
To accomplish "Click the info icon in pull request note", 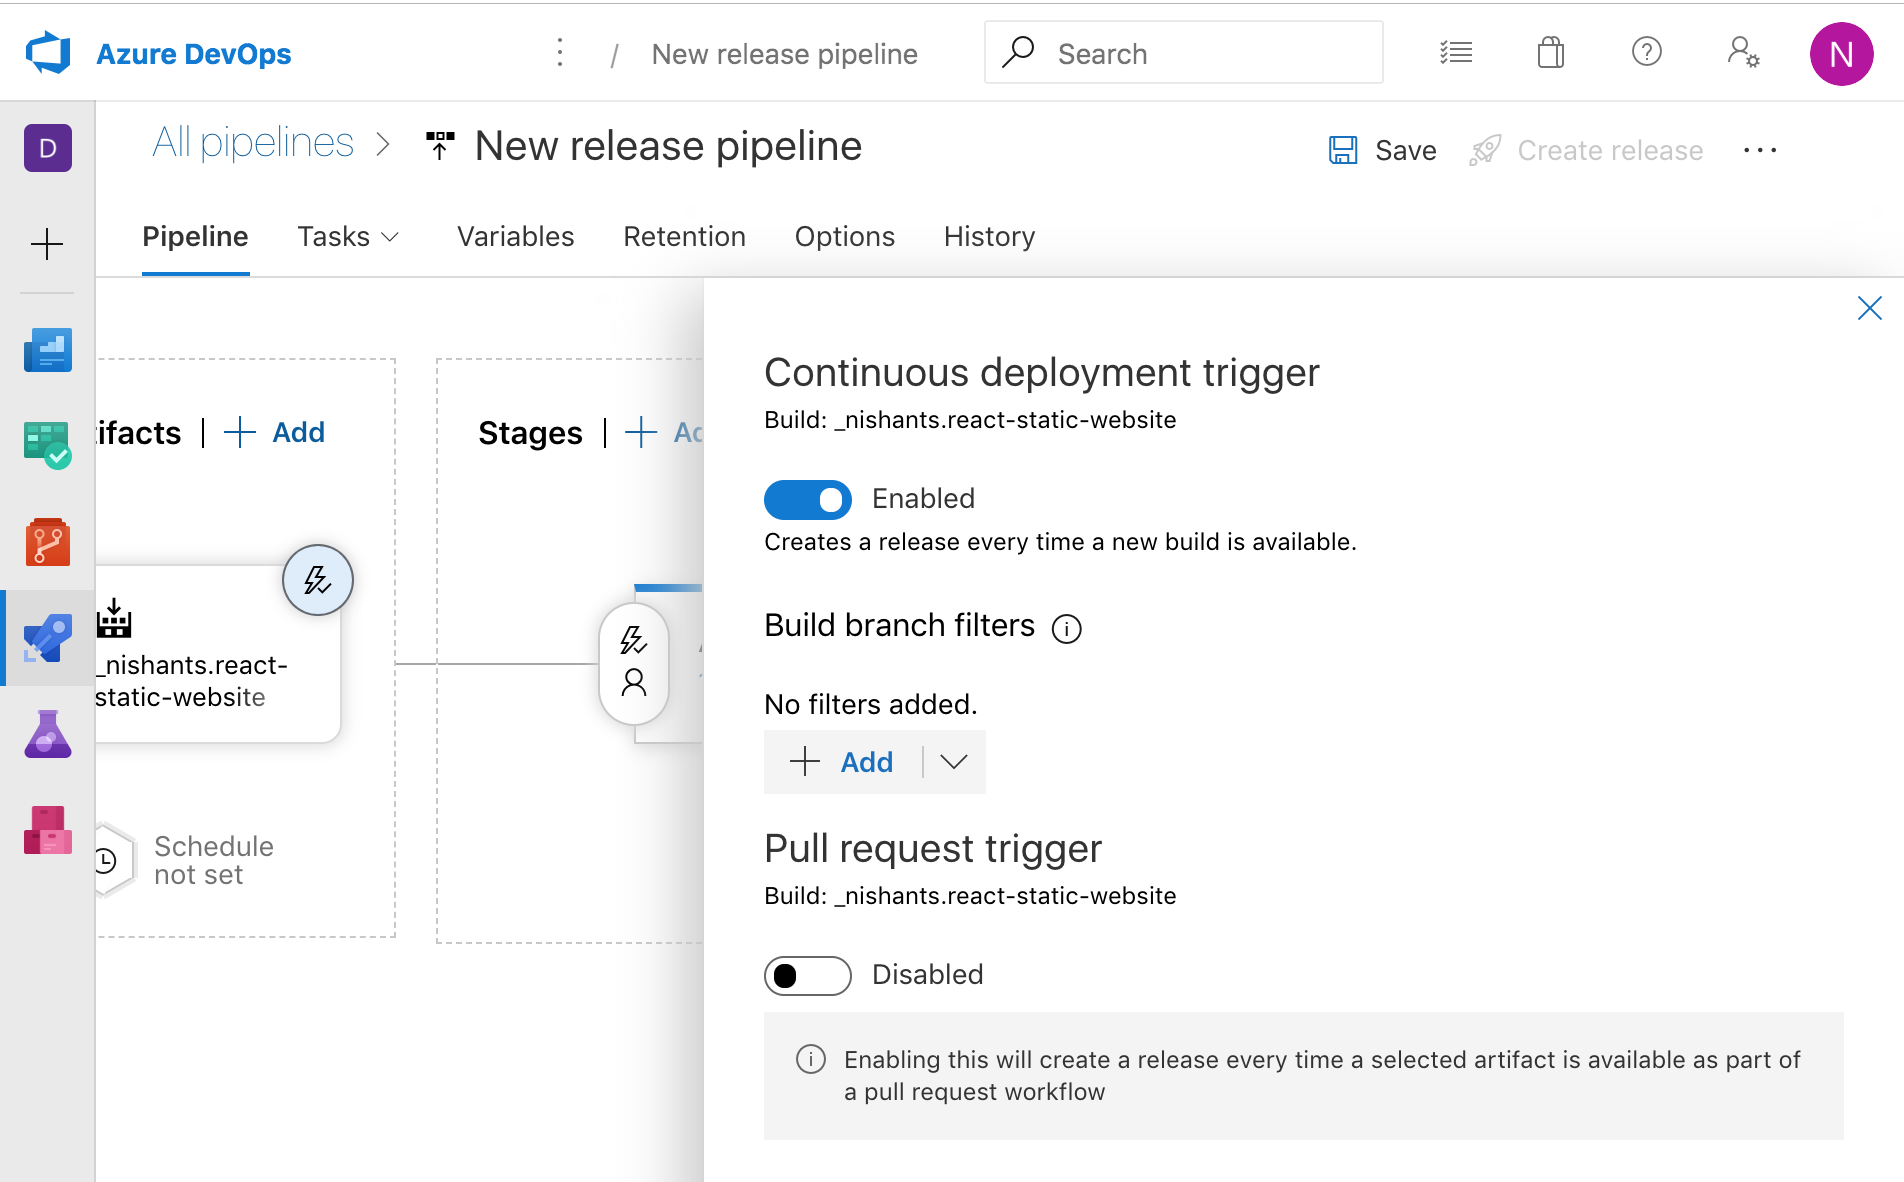I will pos(811,1059).
